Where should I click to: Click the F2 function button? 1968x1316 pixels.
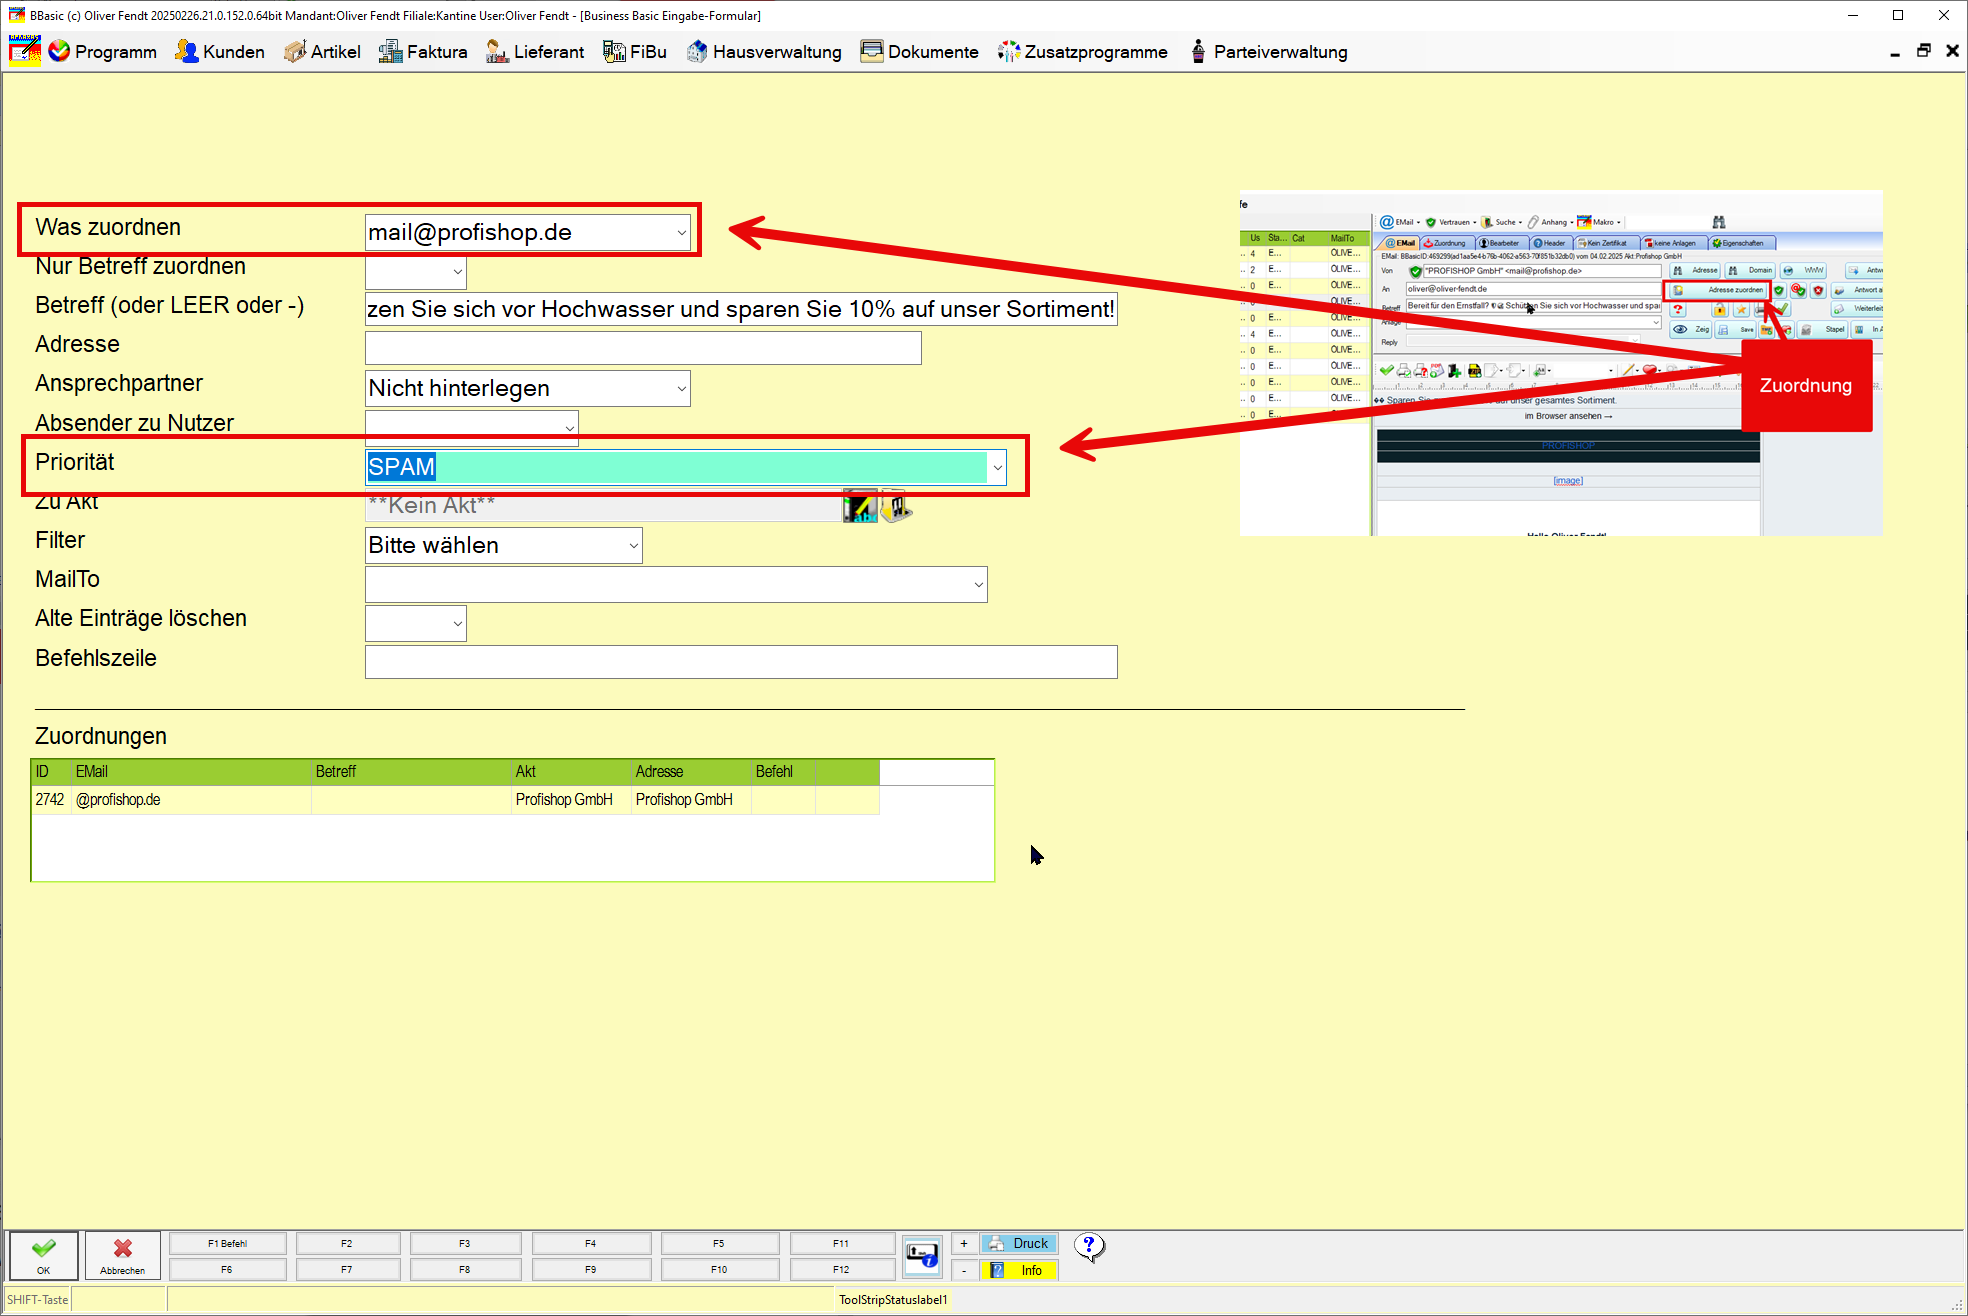[x=347, y=1244]
